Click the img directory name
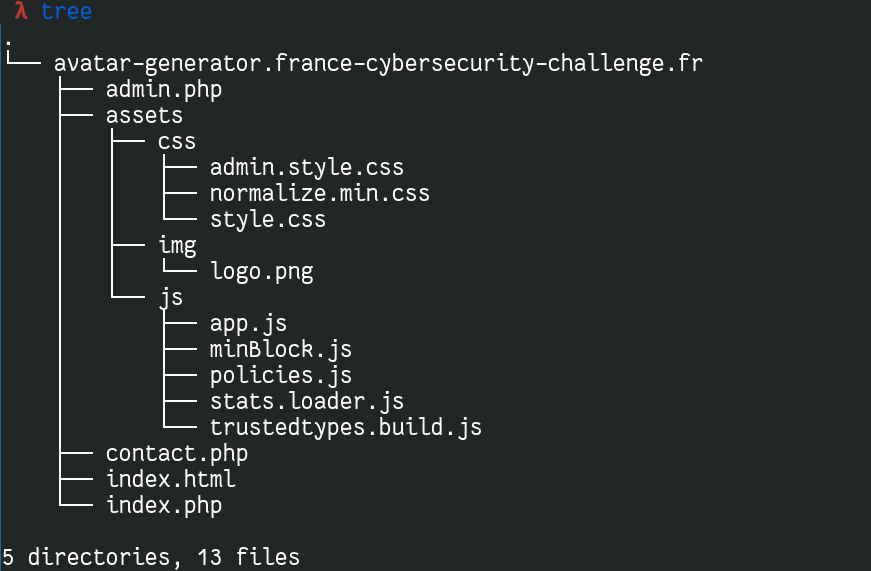The width and height of the screenshot is (871, 571). (177, 246)
